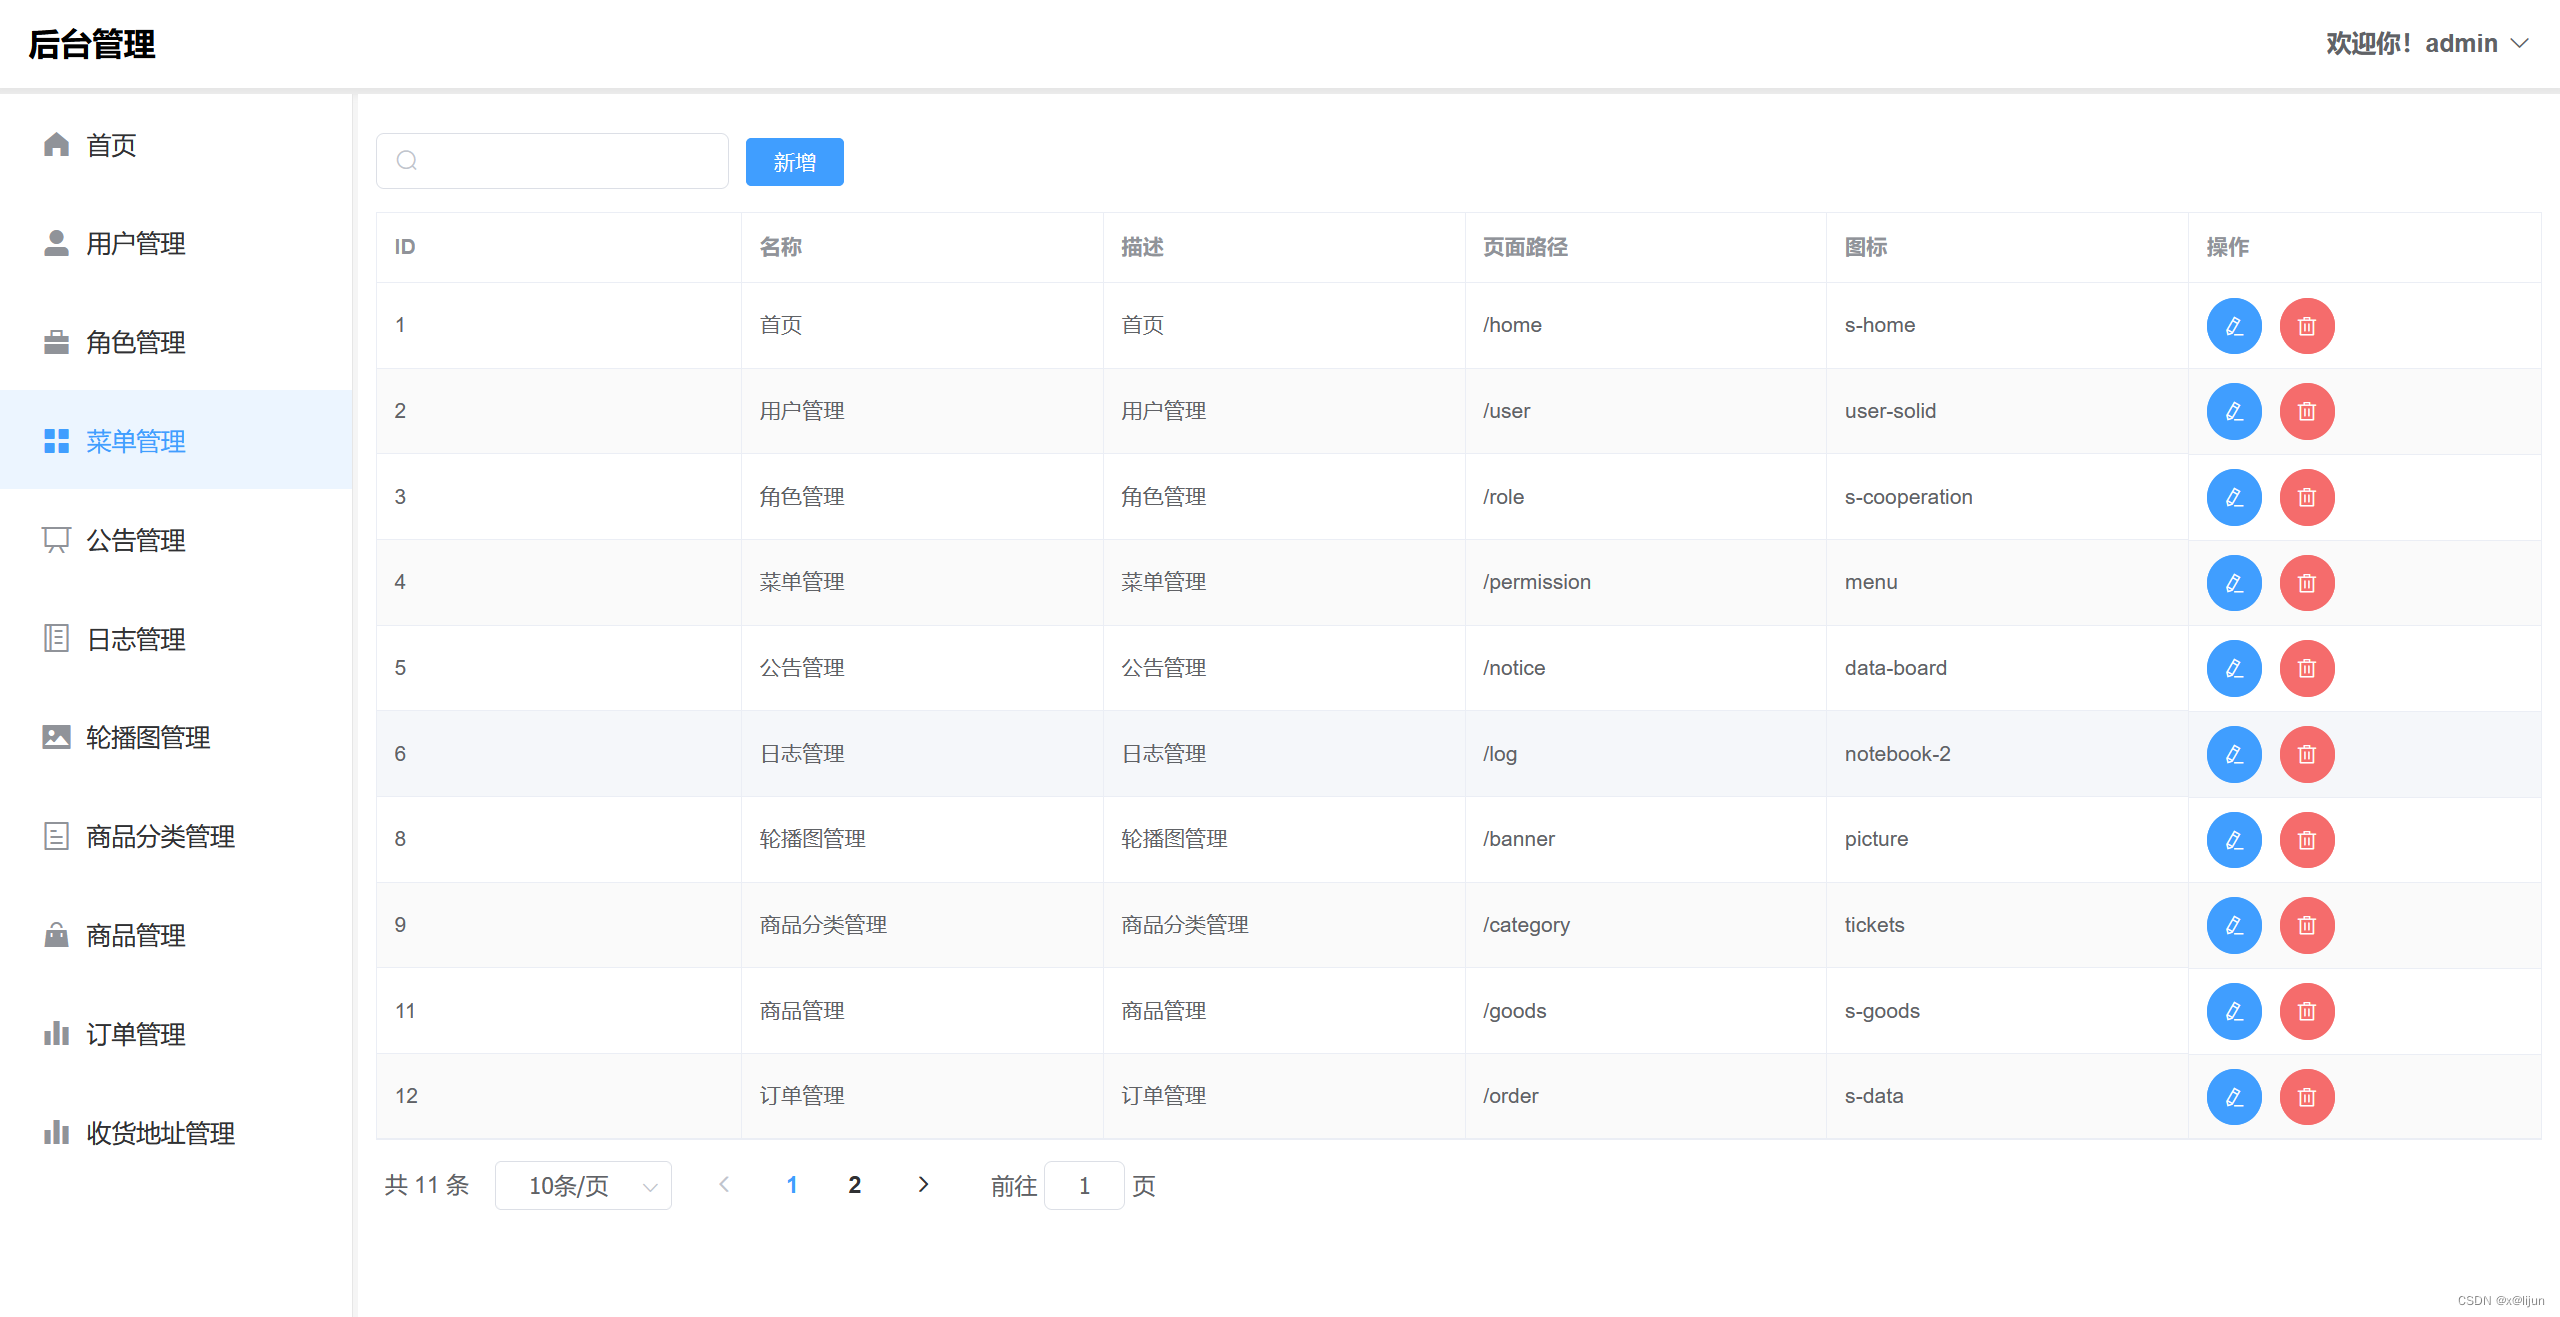Open 公告管理 in the sidebar
This screenshot has width=2560, height=1317.
[176, 540]
